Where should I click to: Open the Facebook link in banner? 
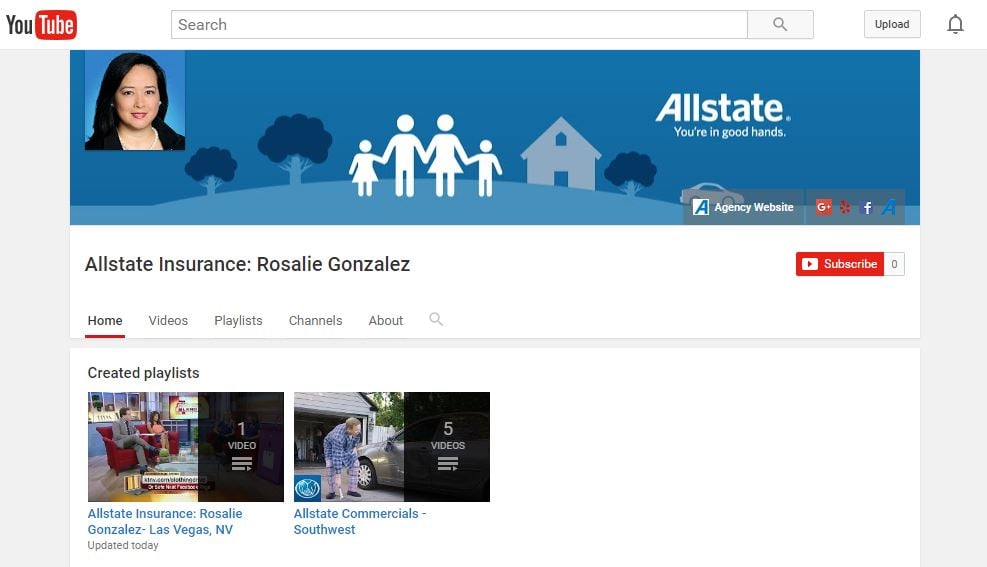coord(867,208)
